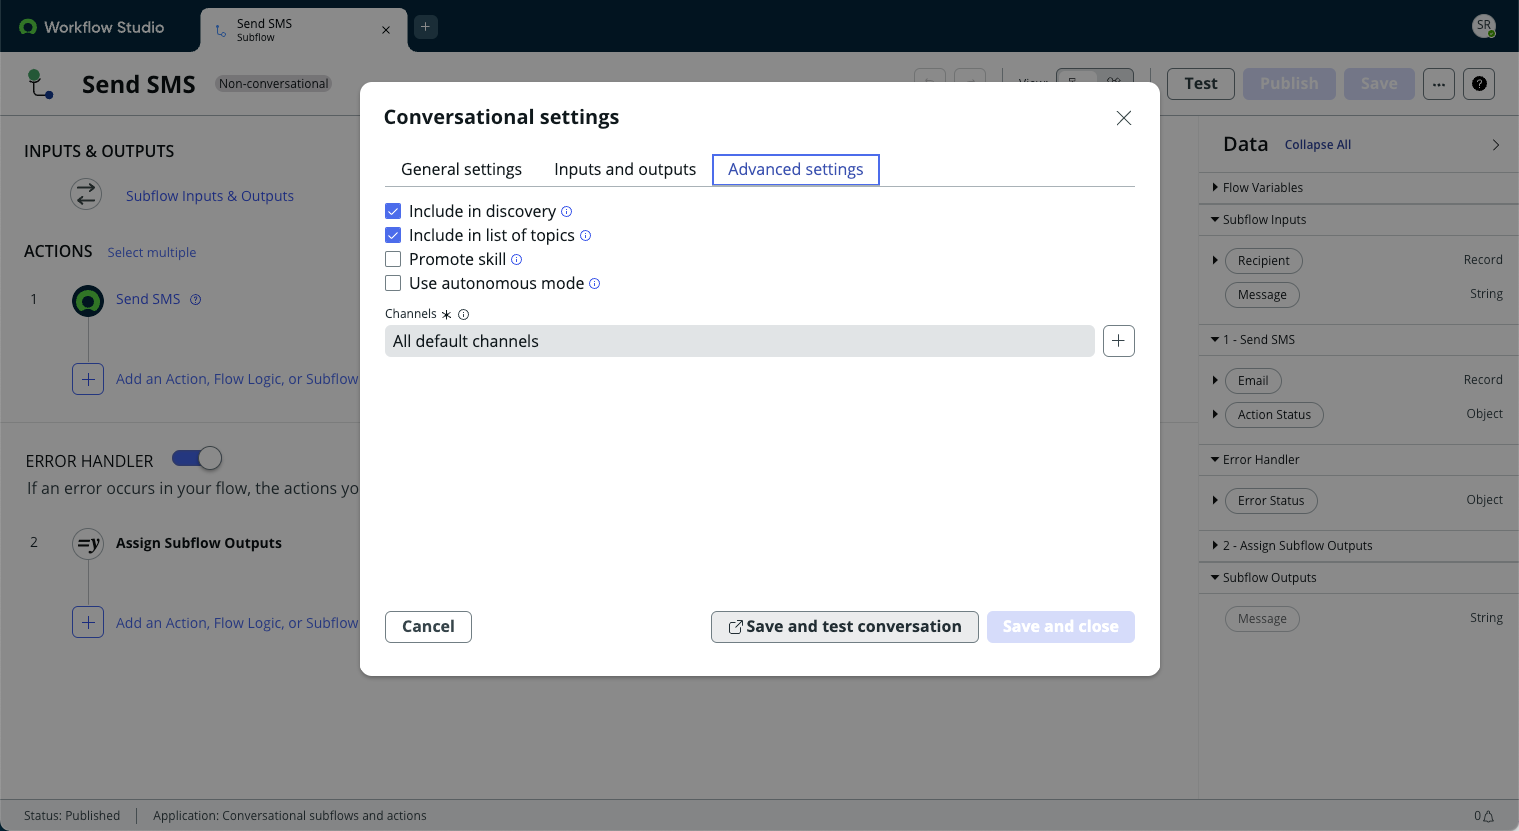Image resolution: width=1519 pixels, height=831 pixels.
Task: Add a channel with the plus button
Action: click(1118, 341)
